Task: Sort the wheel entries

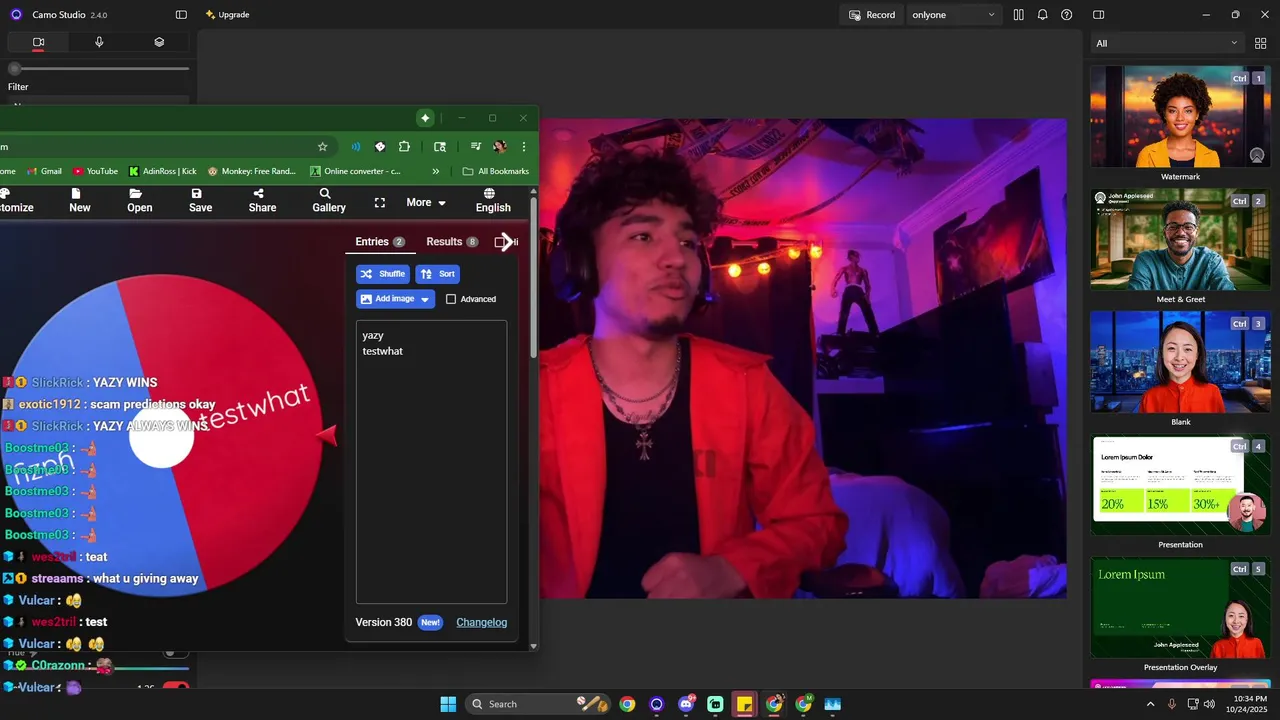Action: [x=438, y=274]
